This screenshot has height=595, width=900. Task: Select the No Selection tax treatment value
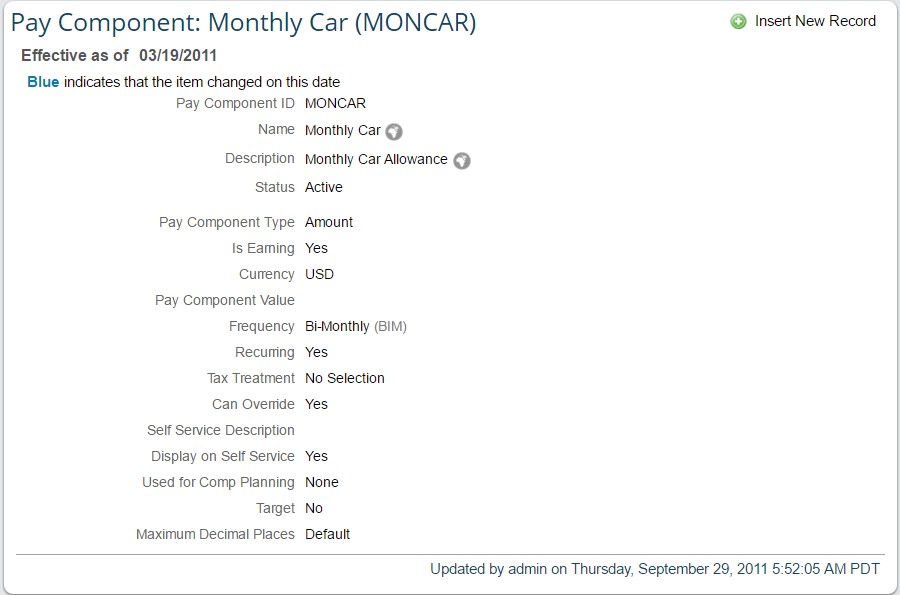345,378
